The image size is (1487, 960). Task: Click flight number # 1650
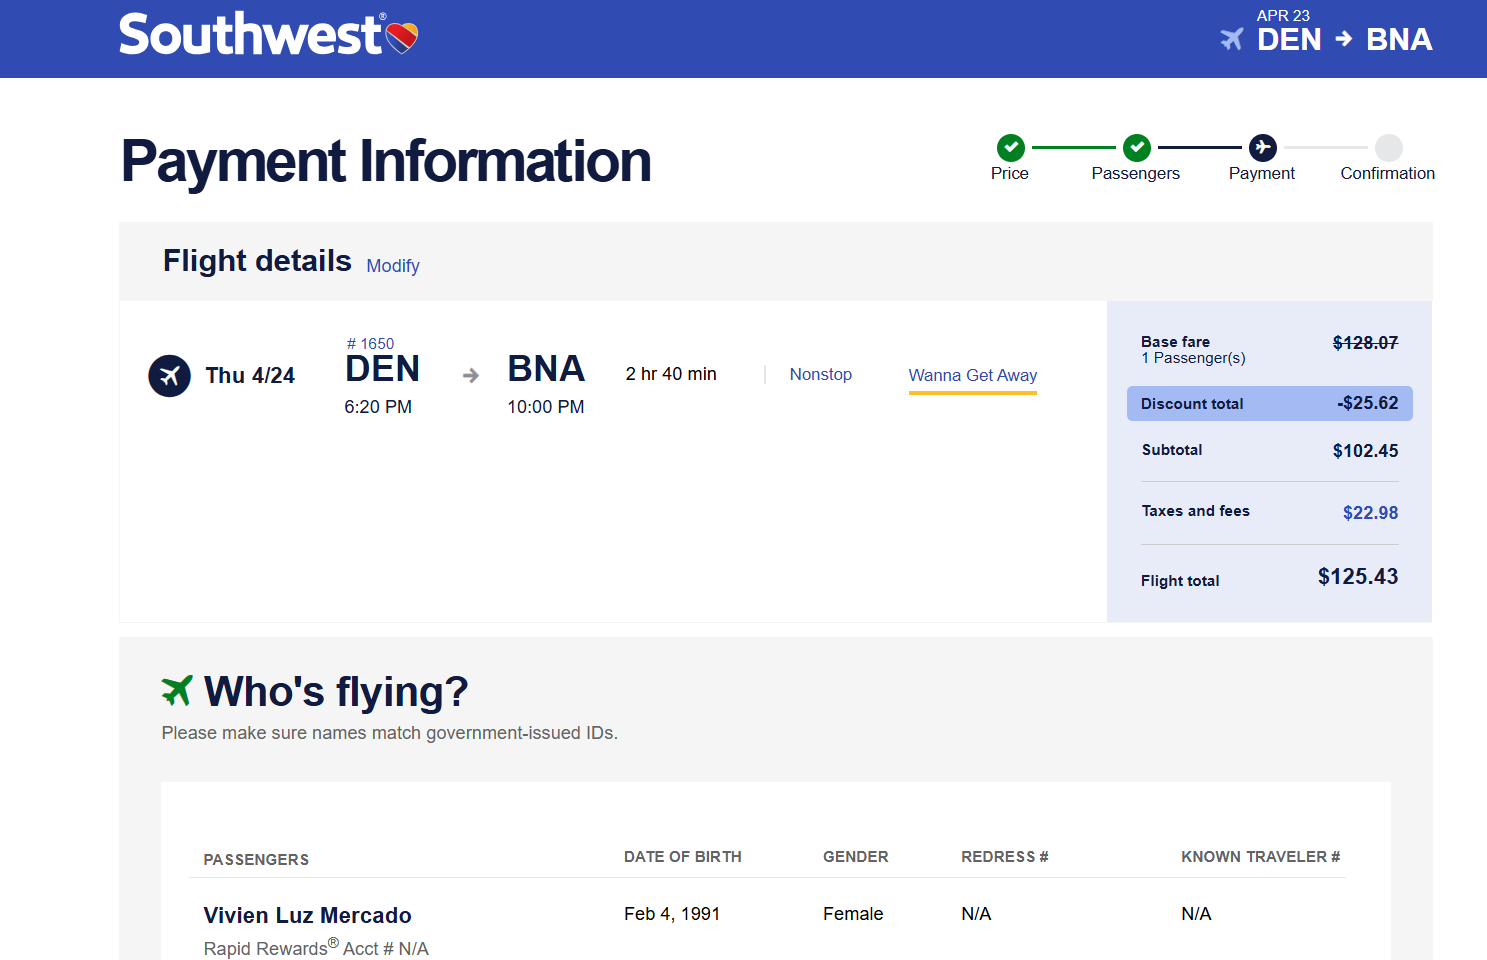click(370, 343)
